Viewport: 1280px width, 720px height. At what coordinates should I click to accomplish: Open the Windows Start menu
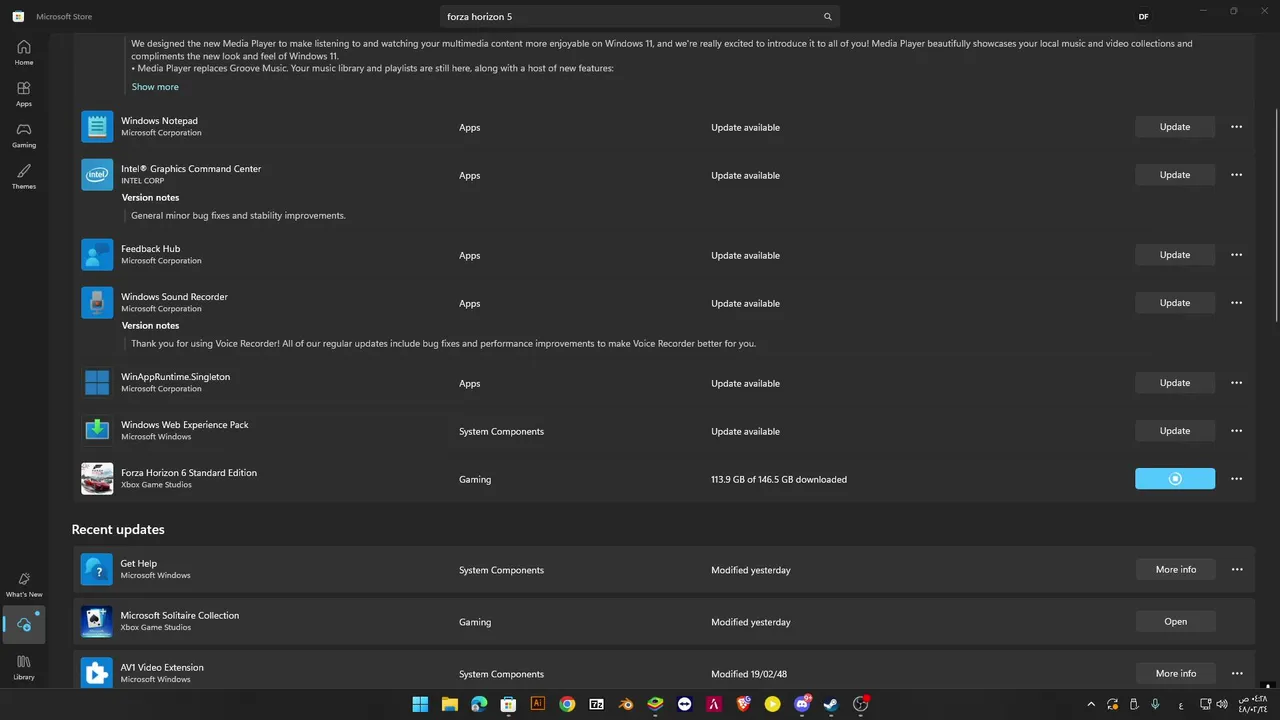420,704
